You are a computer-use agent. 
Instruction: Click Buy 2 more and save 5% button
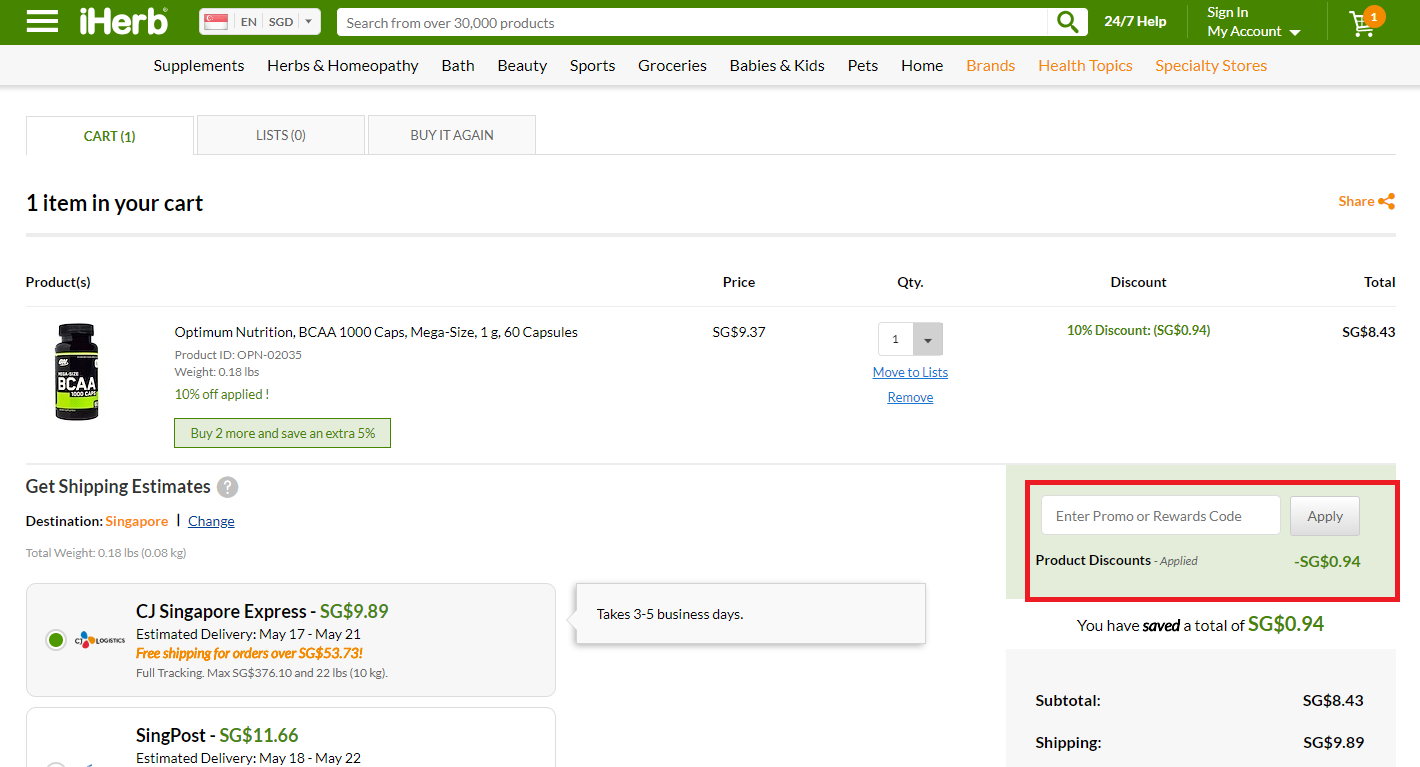[x=283, y=433]
